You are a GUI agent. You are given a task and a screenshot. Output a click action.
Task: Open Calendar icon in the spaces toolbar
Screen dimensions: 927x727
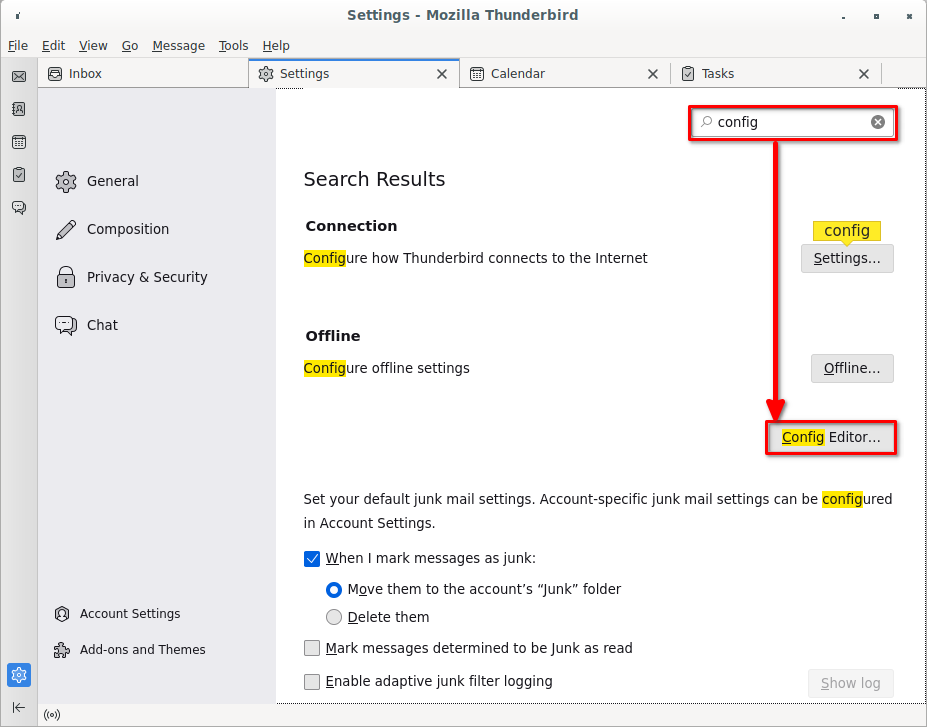[x=18, y=142]
